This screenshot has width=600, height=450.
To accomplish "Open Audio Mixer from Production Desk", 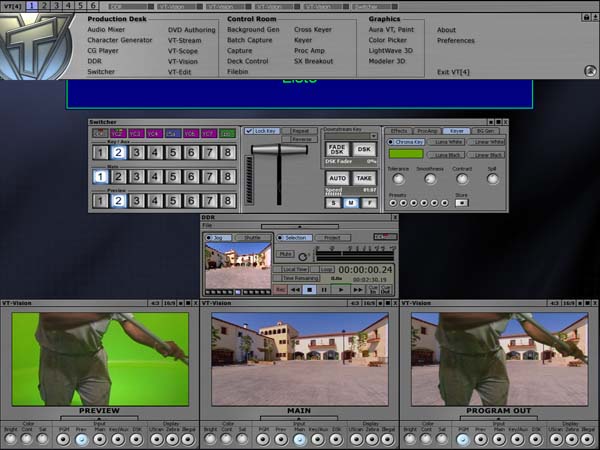I will click(106, 29).
